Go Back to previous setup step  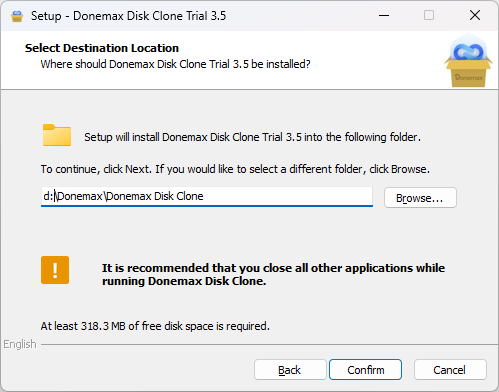click(290, 369)
